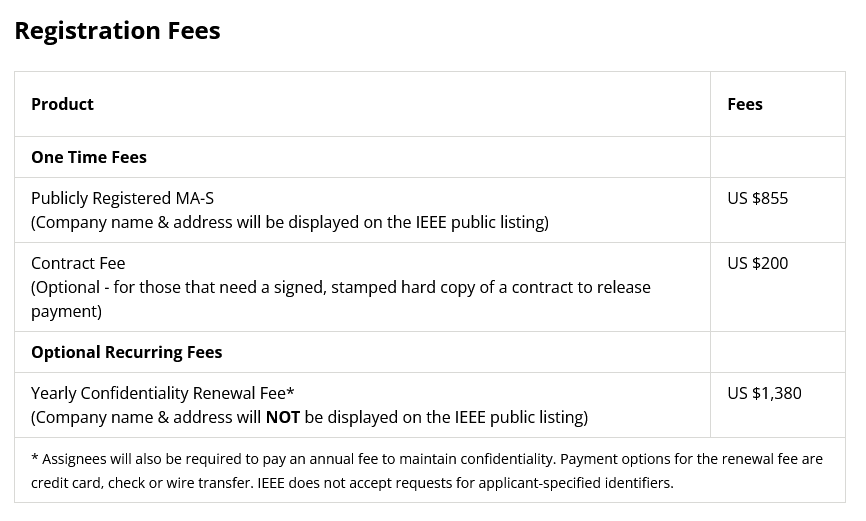Viewport: 866px width, 521px height.
Task: Click the empty Fees cell beside One Time Fees
Action: (777, 157)
